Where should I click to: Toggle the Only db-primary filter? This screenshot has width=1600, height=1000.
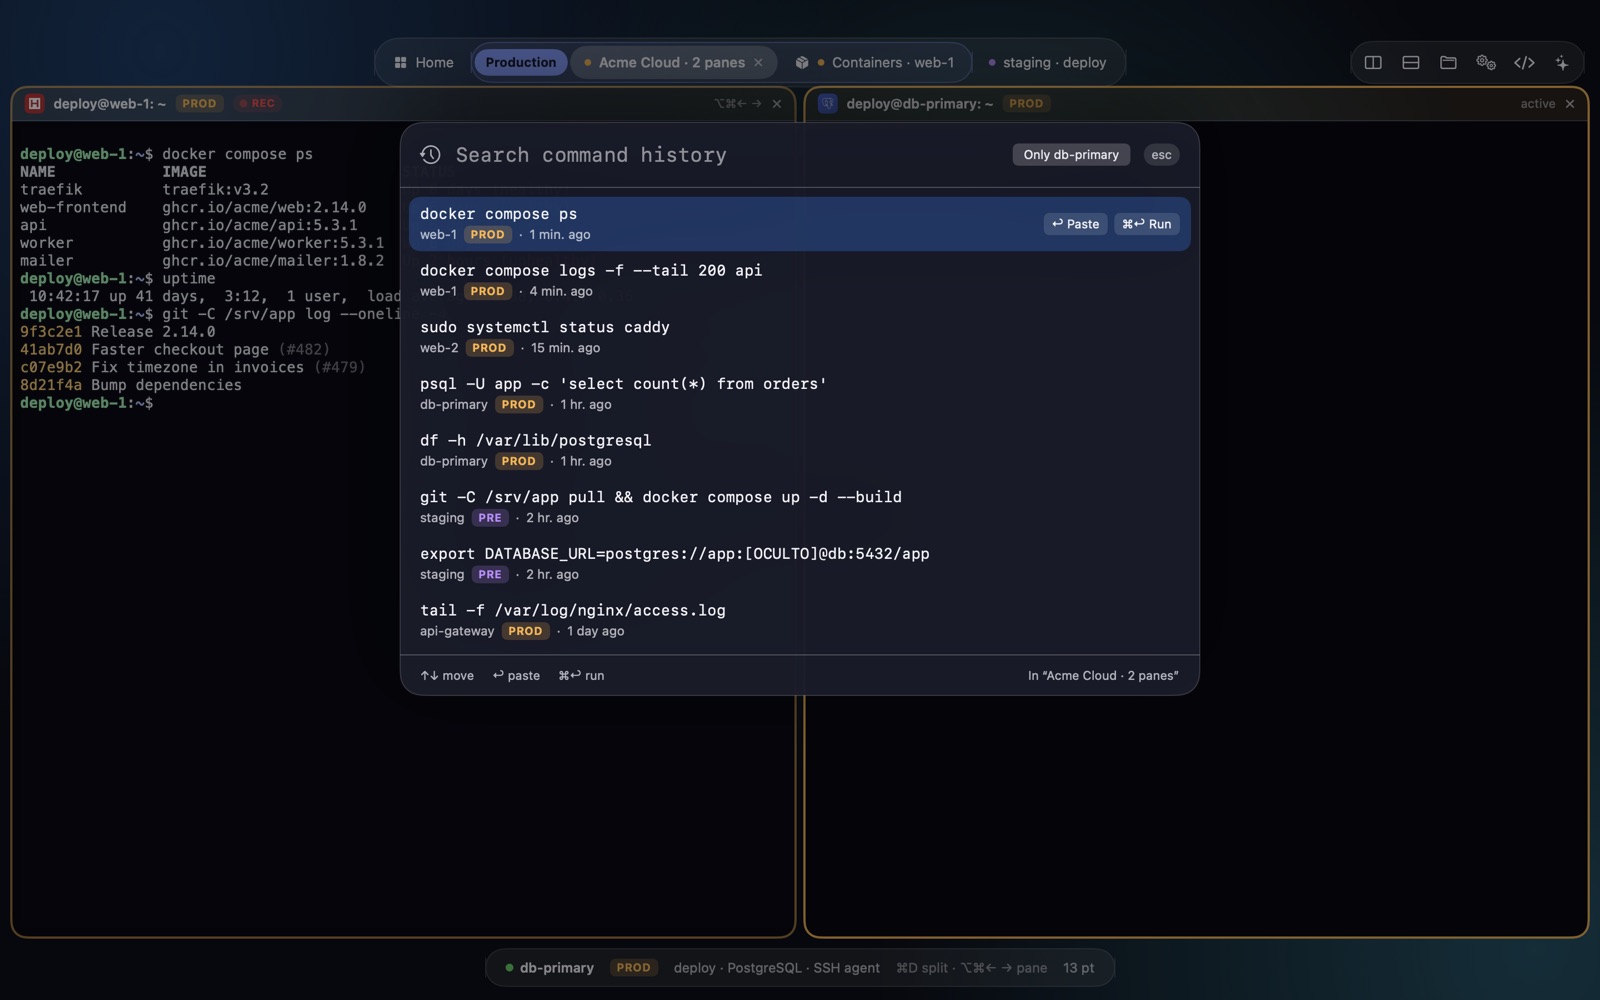pos(1071,155)
